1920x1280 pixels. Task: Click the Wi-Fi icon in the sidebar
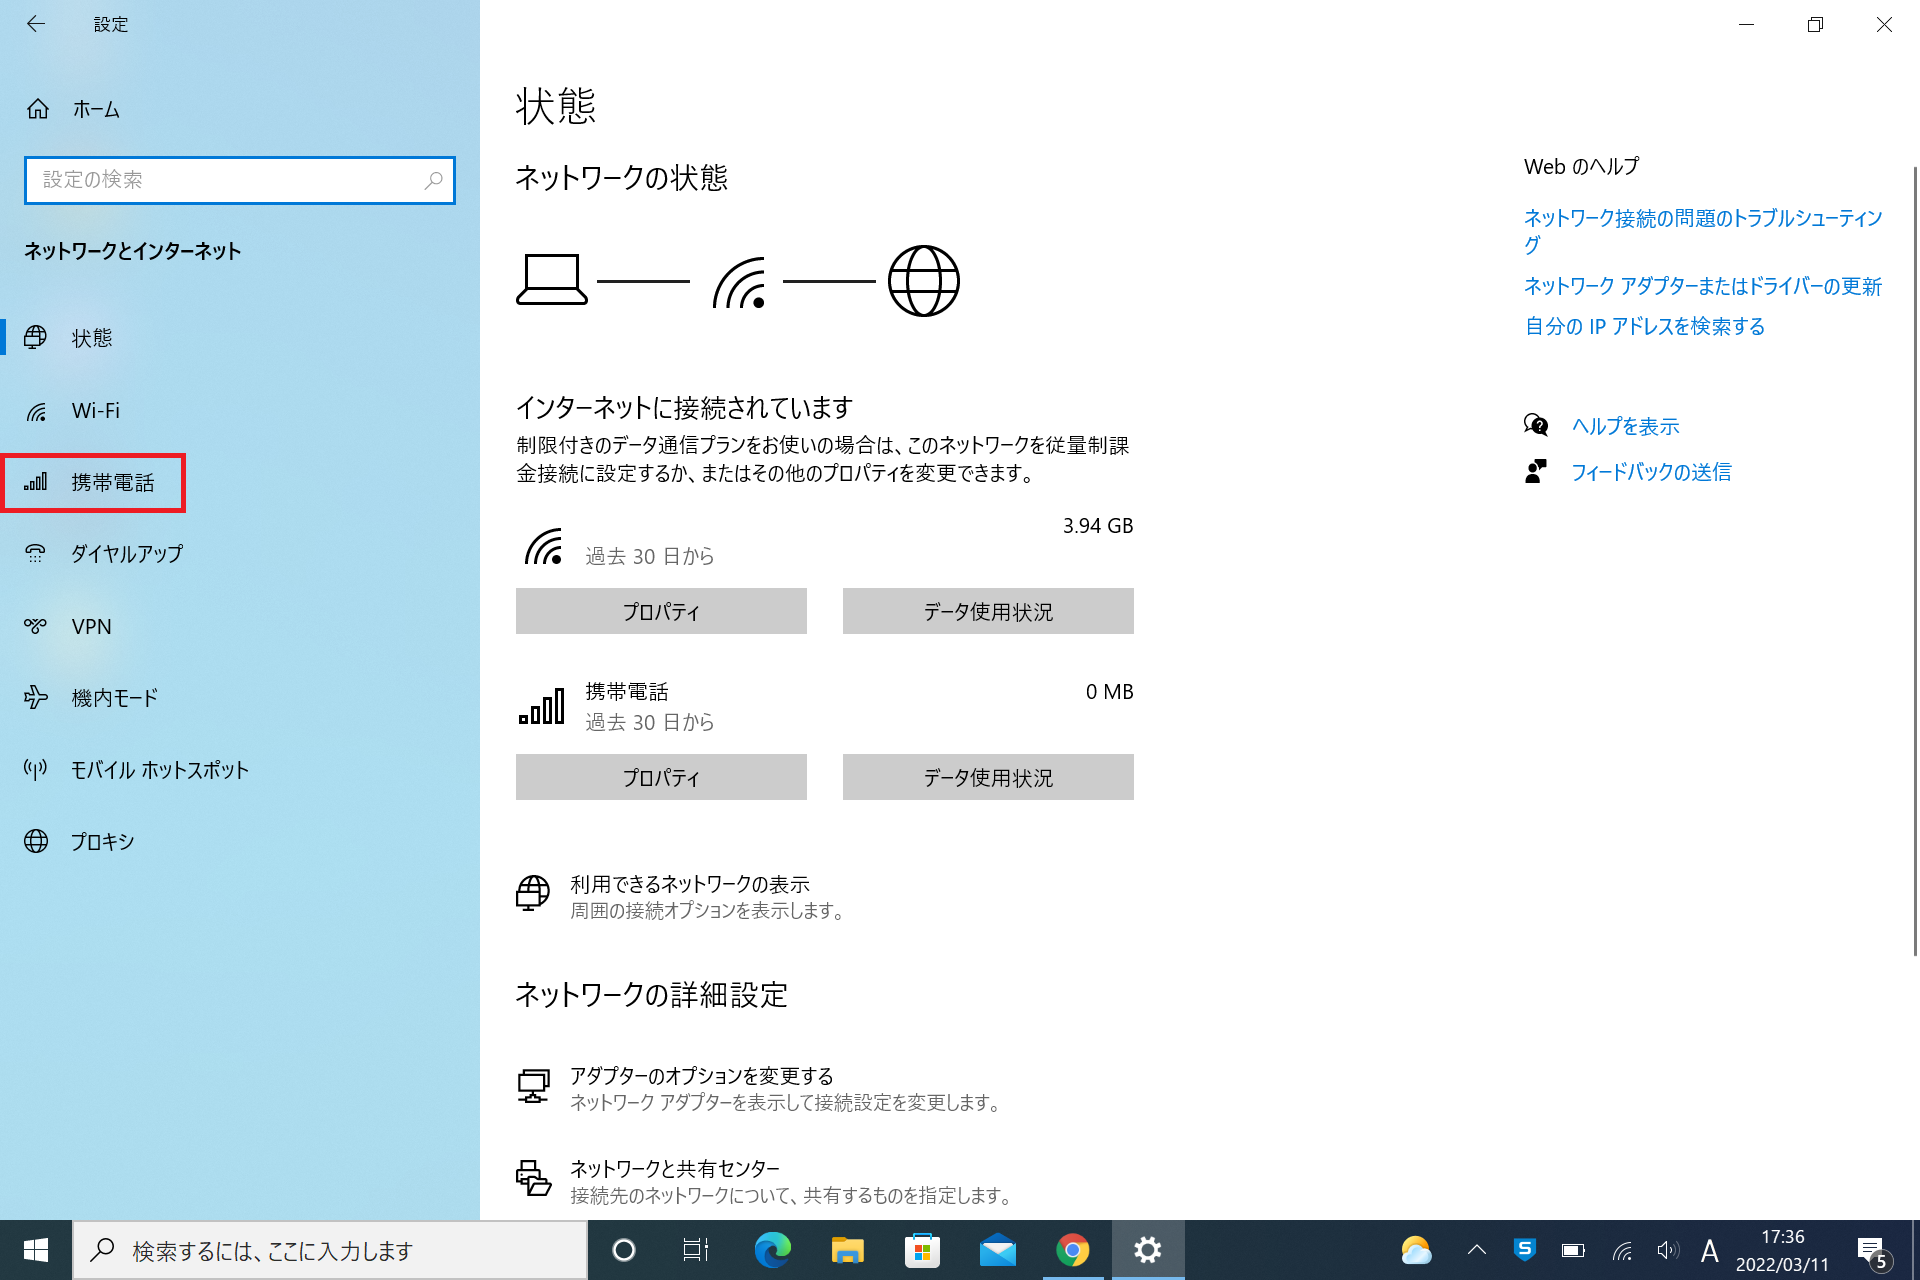pos(36,411)
